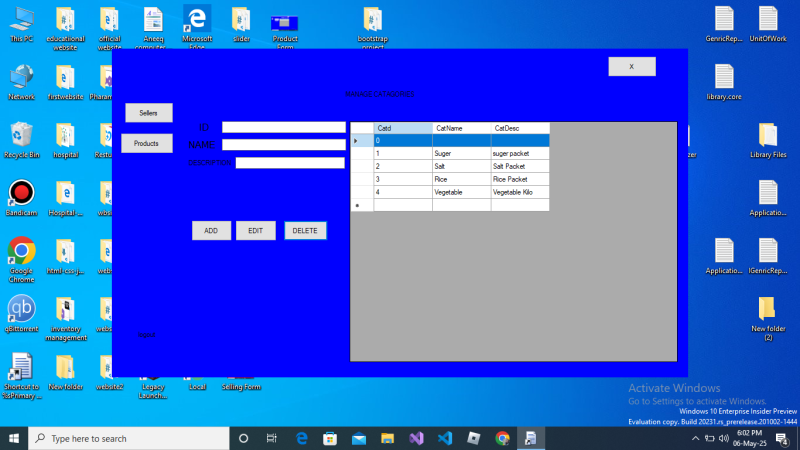
Task: Open the Recycle Bin icon
Action: [x=21, y=135]
